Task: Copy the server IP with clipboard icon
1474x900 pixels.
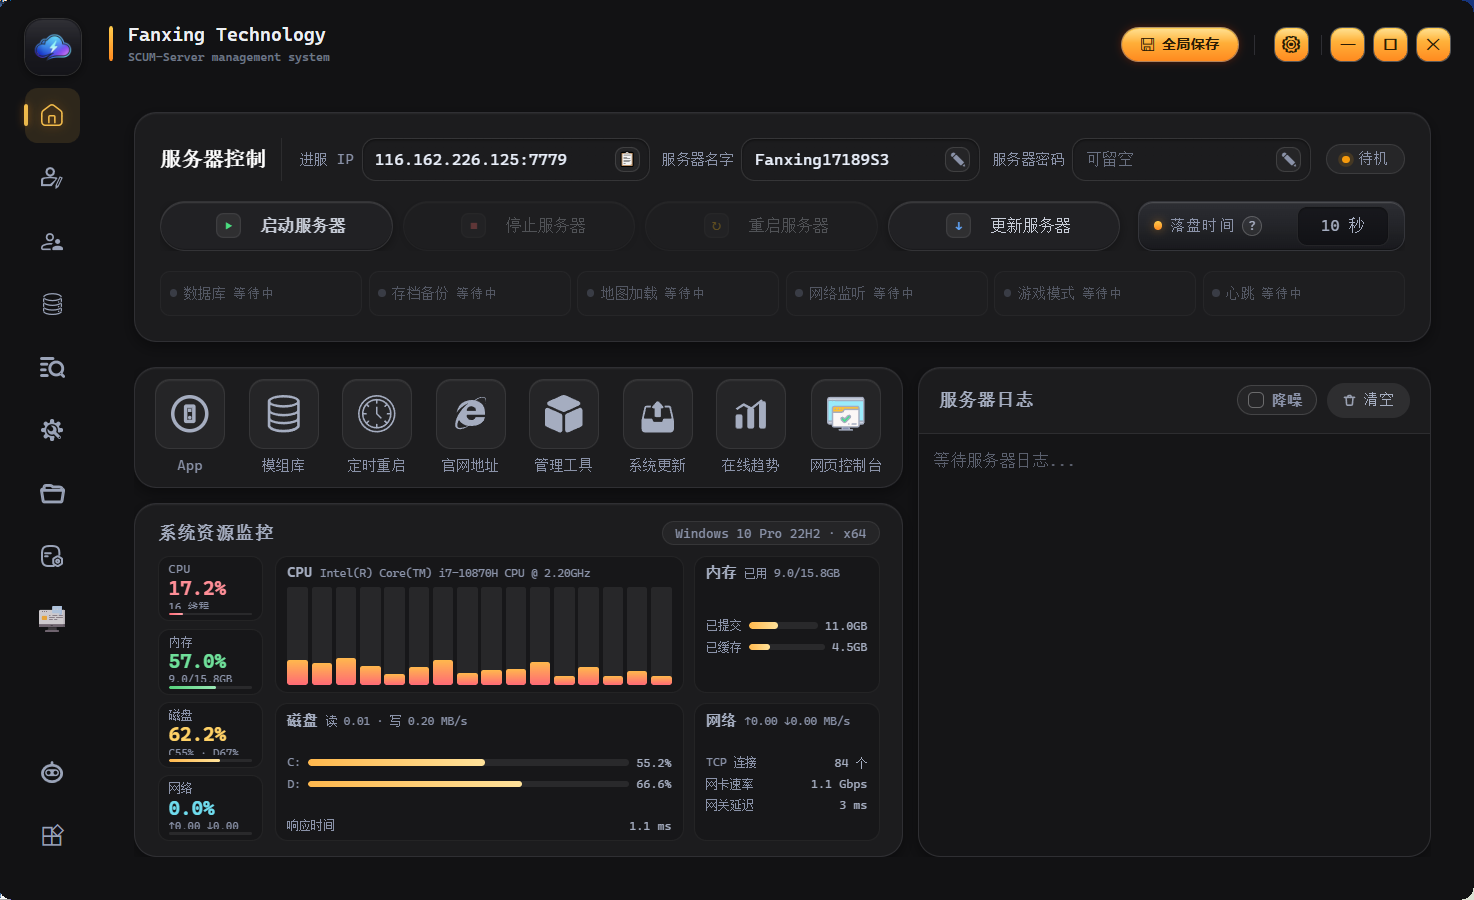Action: [627, 160]
